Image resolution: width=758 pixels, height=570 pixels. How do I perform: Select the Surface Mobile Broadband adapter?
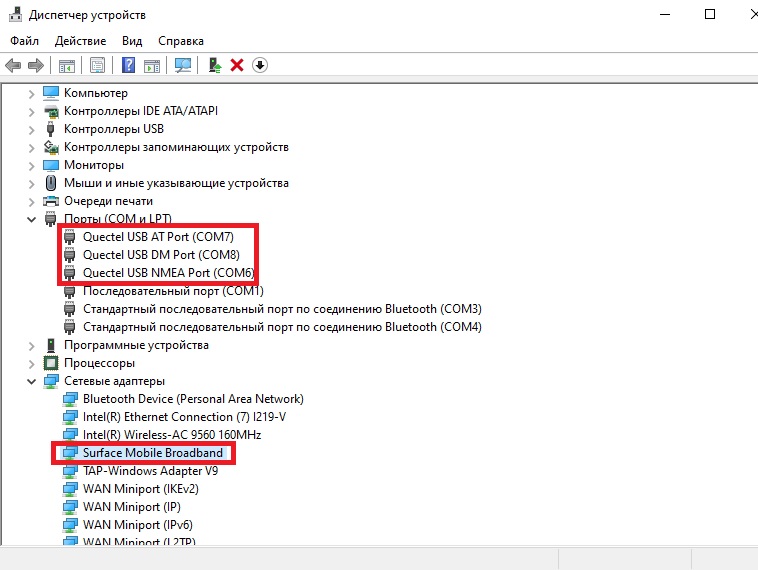(x=152, y=453)
